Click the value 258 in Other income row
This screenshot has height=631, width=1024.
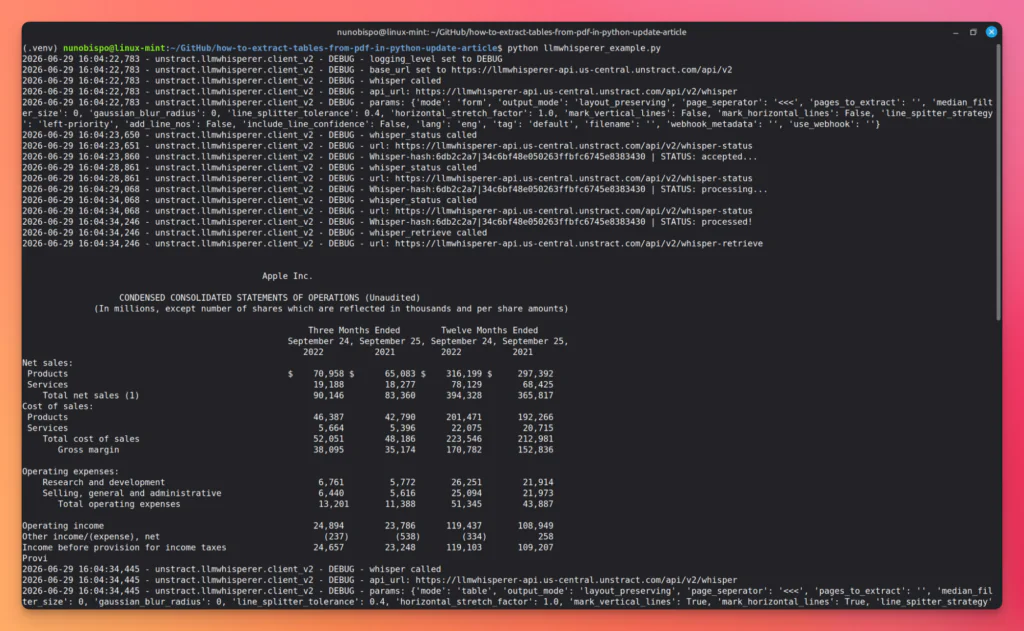546,537
